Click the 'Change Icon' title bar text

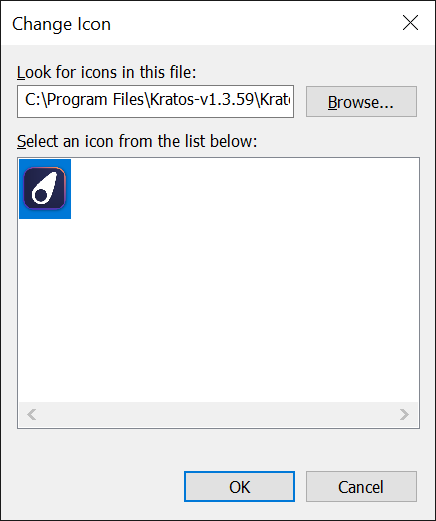pos(61,24)
